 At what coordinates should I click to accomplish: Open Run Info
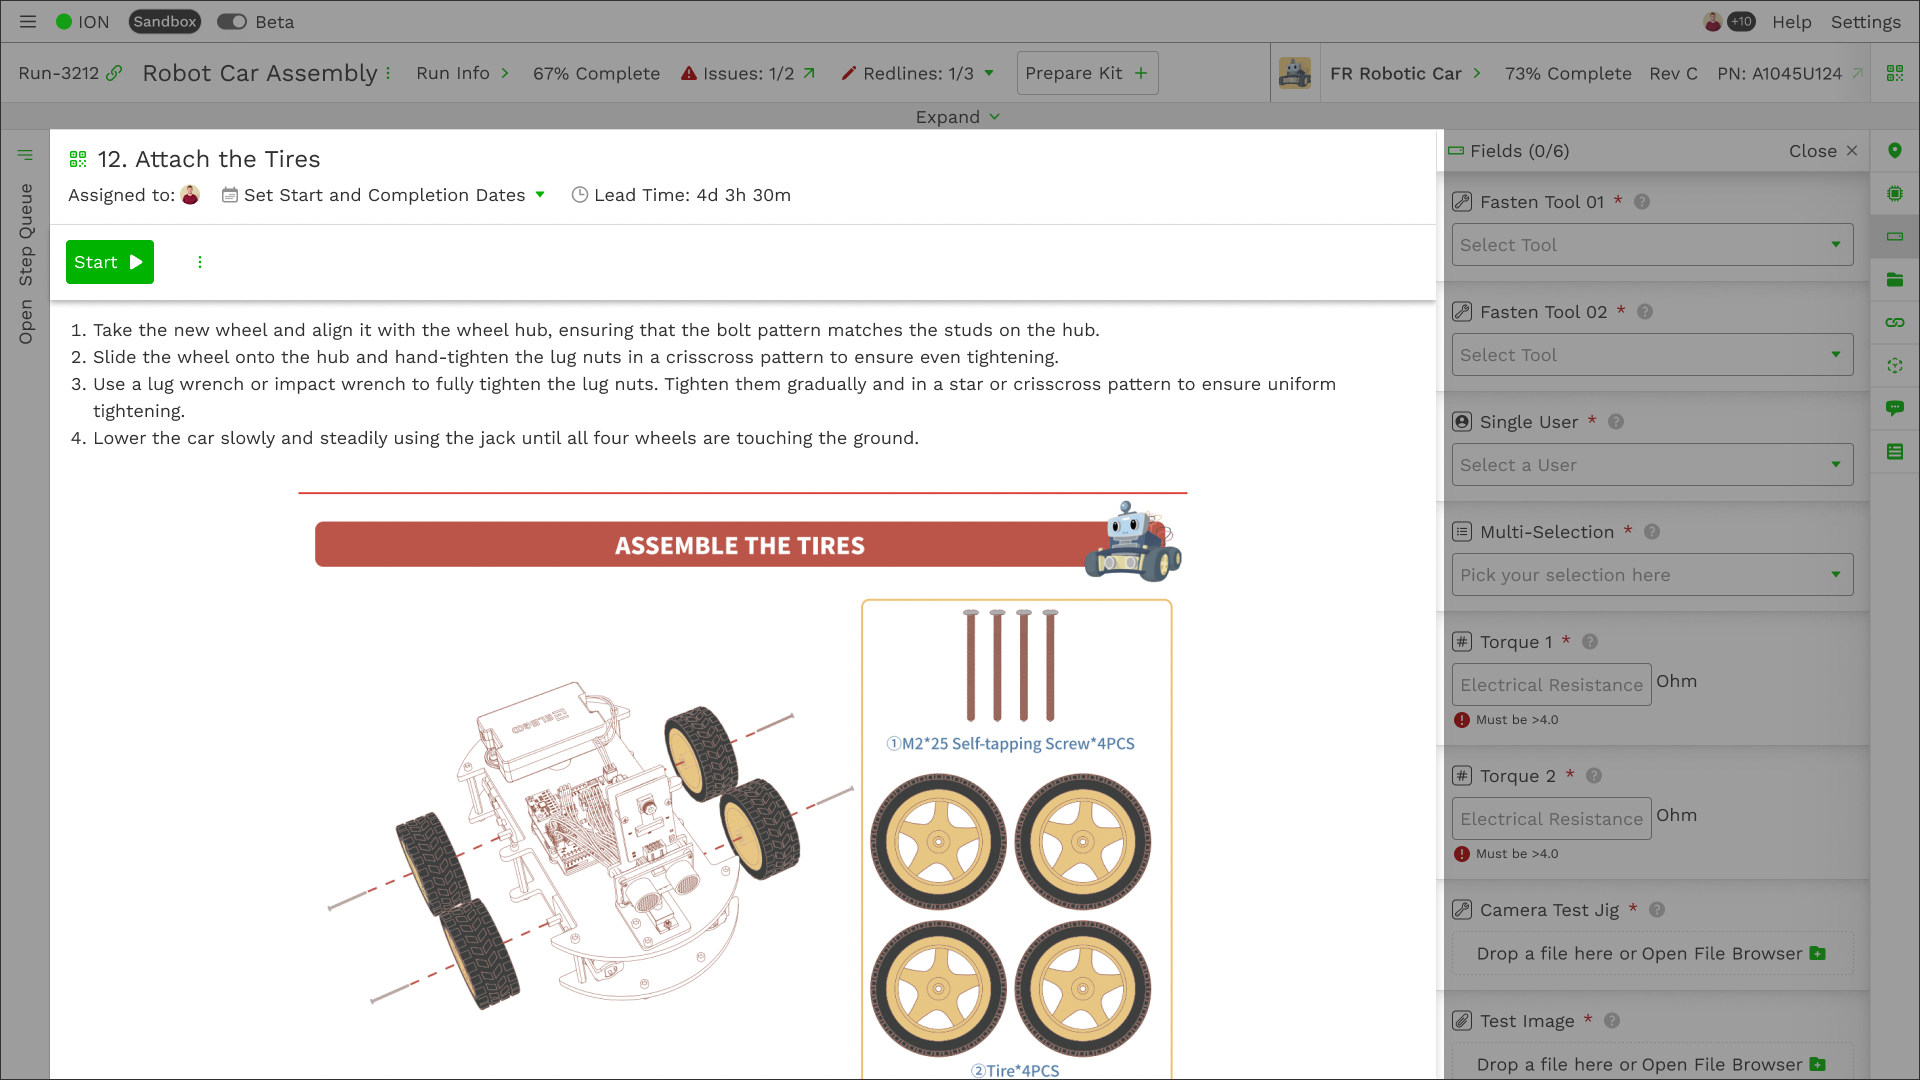[x=463, y=73]
